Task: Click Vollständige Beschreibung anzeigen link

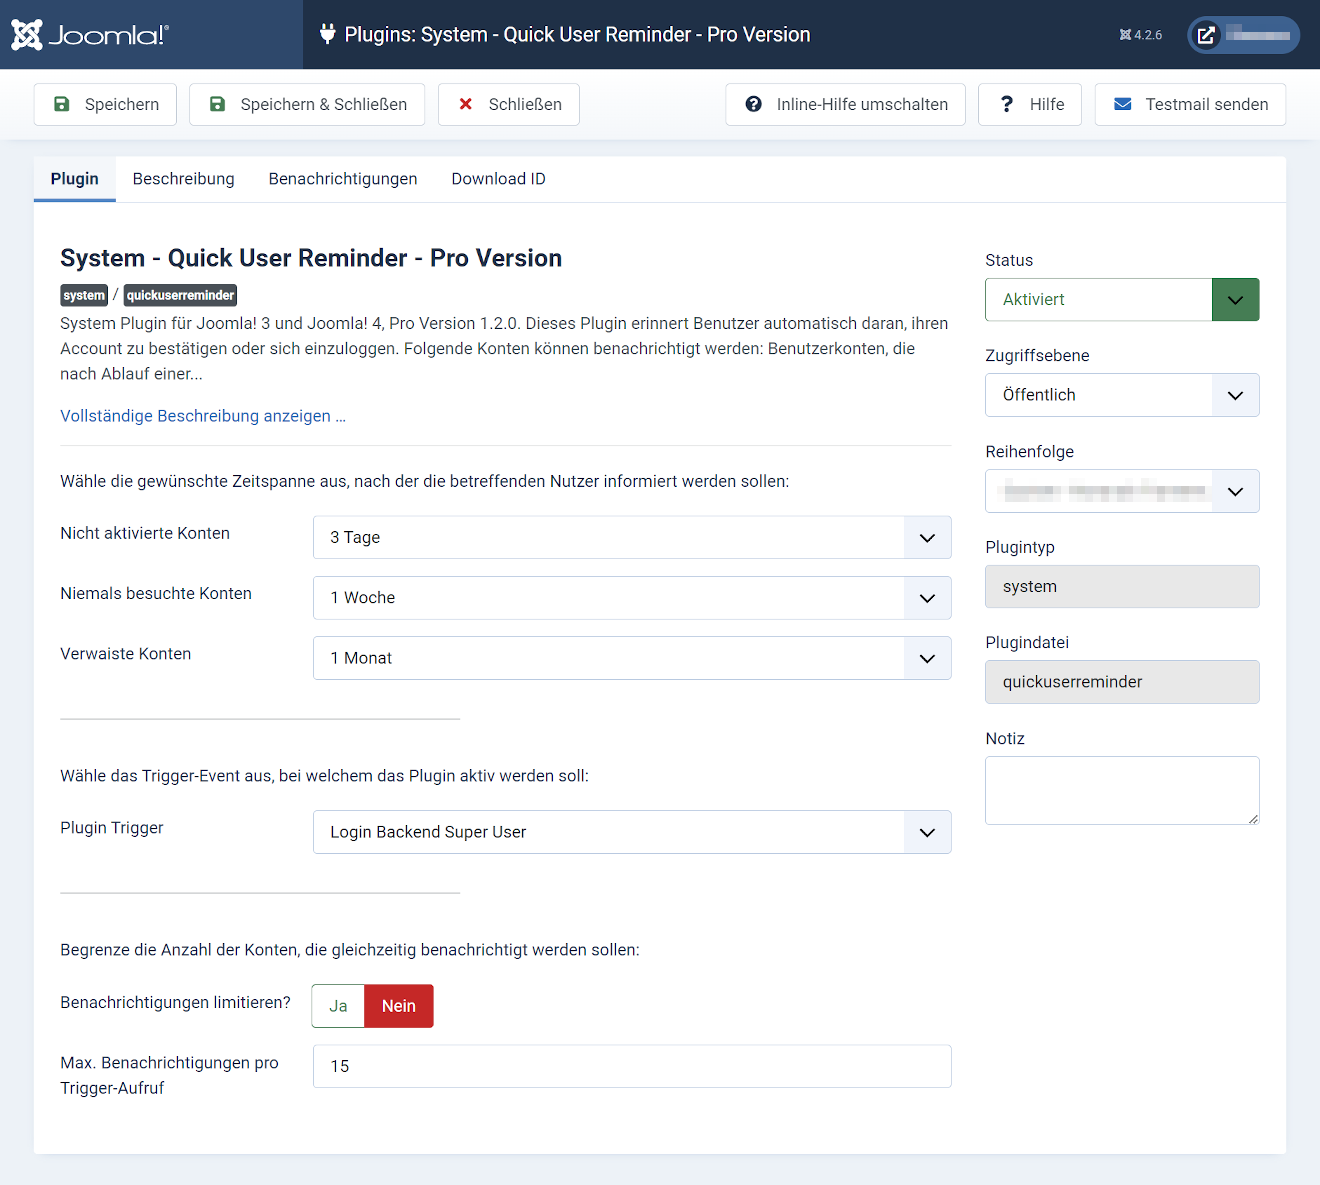Action: tap(203, 416)
